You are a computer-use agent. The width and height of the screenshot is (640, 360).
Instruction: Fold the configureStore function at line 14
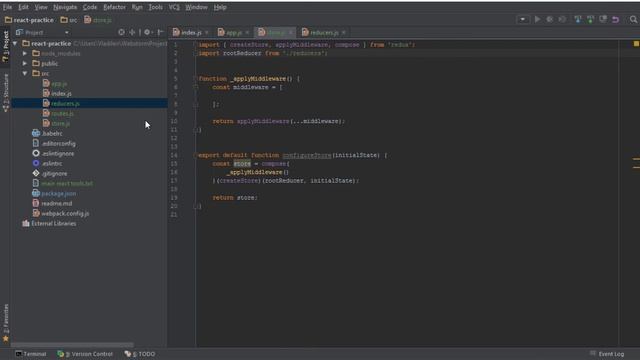click(x=196, y=155)
